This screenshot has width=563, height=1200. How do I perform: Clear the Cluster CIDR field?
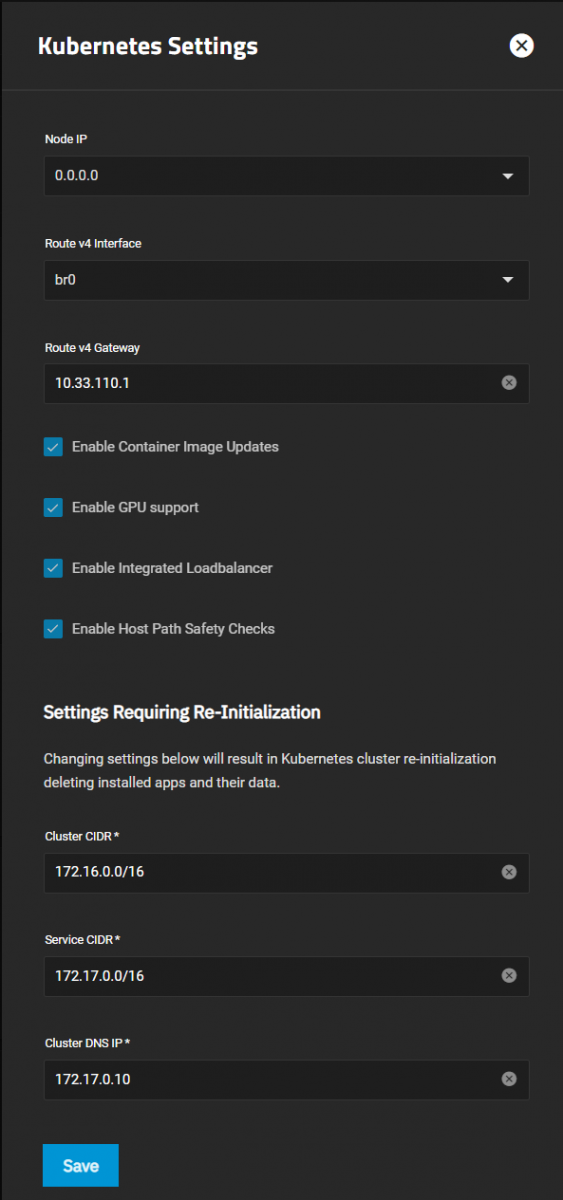(x=509, y=872)
